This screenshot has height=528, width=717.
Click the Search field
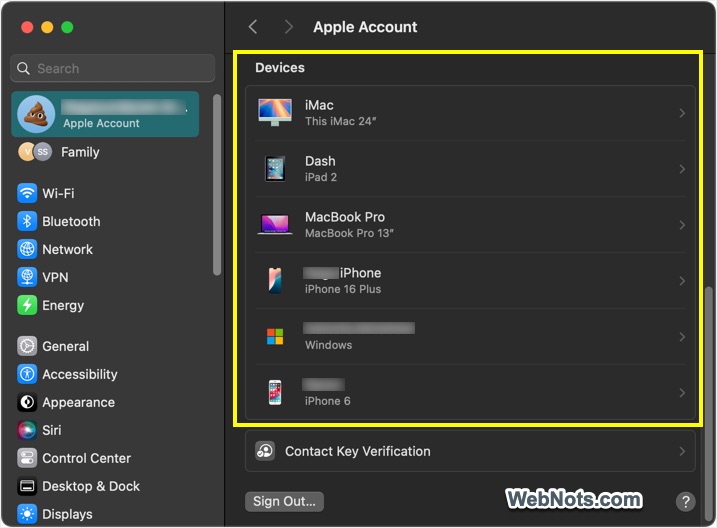112,68
